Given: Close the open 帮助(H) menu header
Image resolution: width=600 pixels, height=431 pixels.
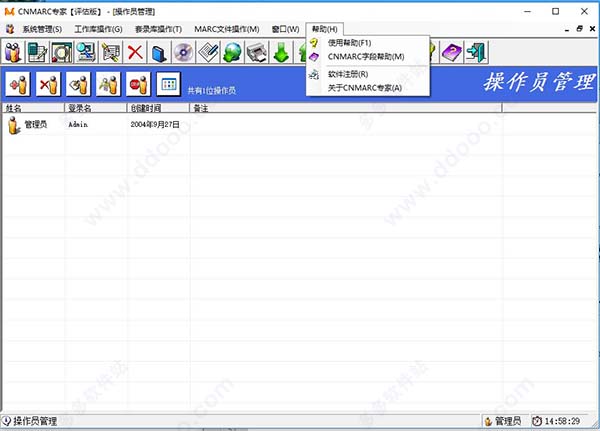Looking at the screenshot, I should (324, 29).
